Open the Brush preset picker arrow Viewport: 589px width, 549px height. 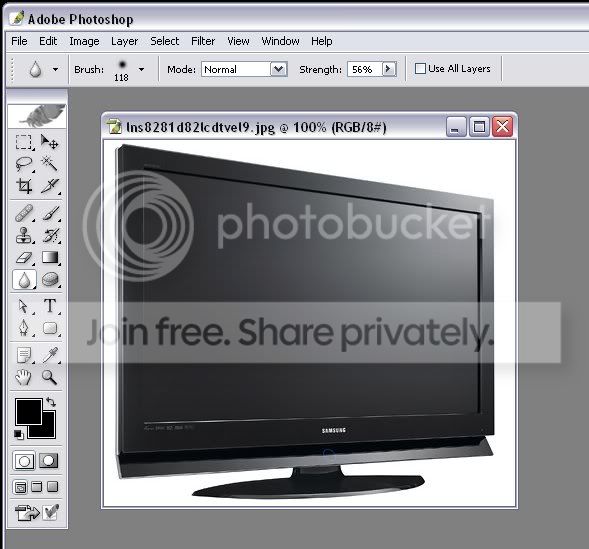point(141,69)
